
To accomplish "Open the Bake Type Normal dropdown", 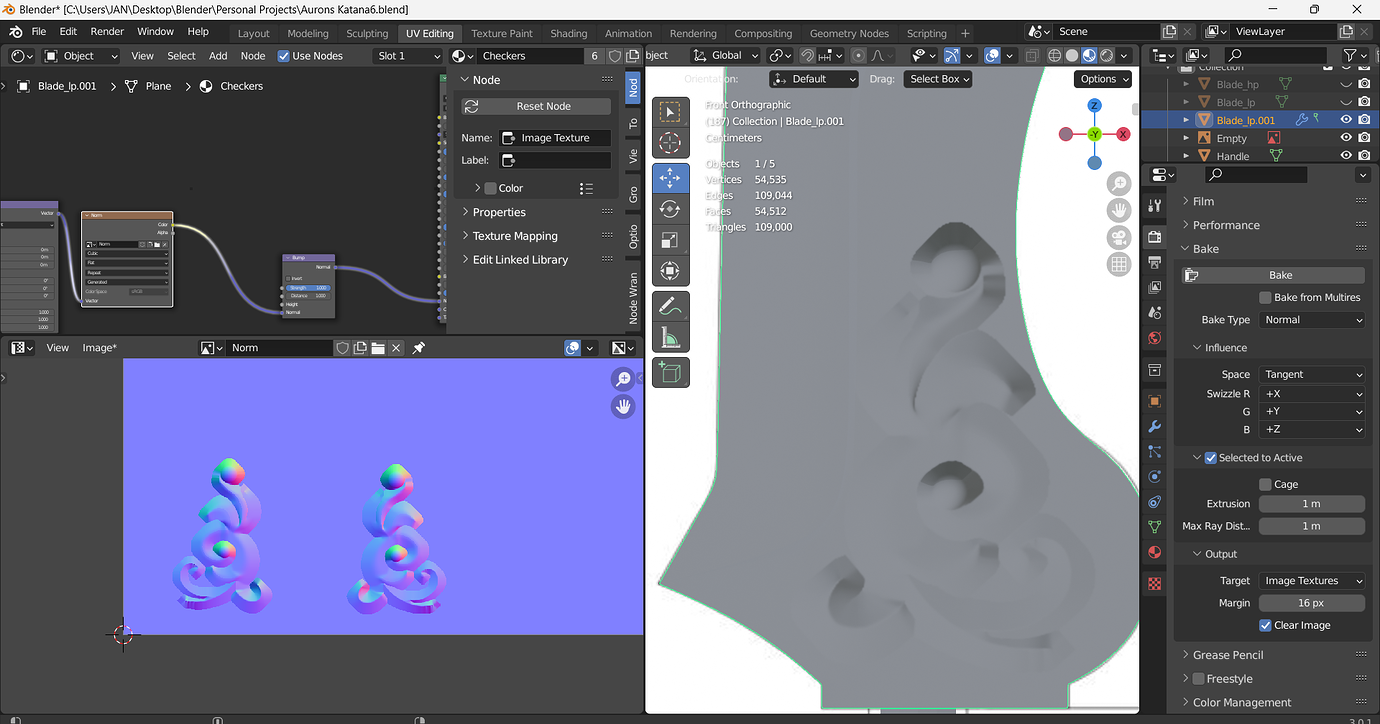I will click(x=1312, y=320).
